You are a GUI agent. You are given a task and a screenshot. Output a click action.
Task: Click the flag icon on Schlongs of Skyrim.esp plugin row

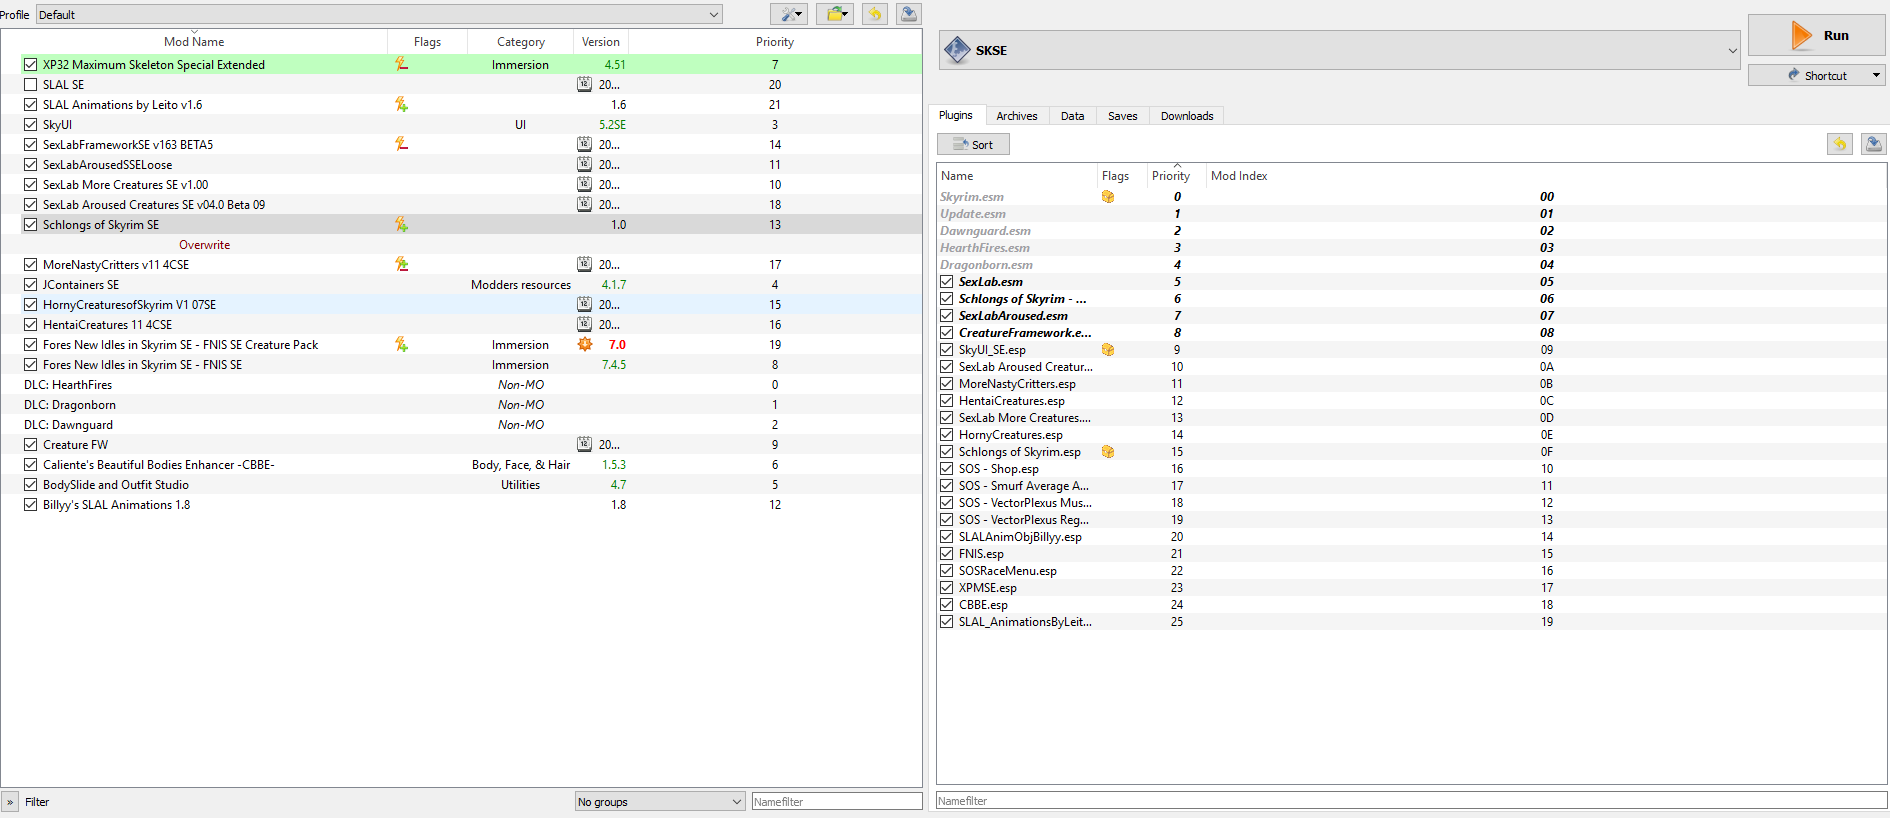pos(1108,452)
